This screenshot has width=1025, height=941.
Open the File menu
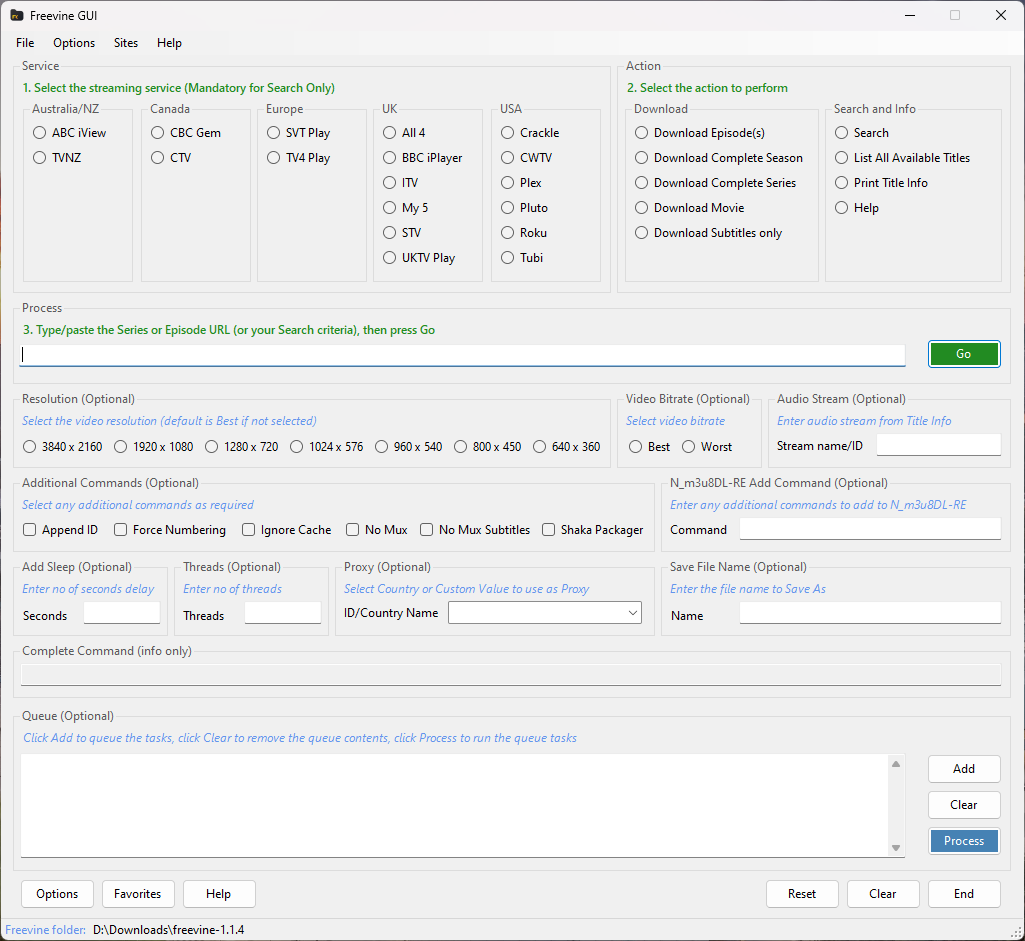coord(25,43)
